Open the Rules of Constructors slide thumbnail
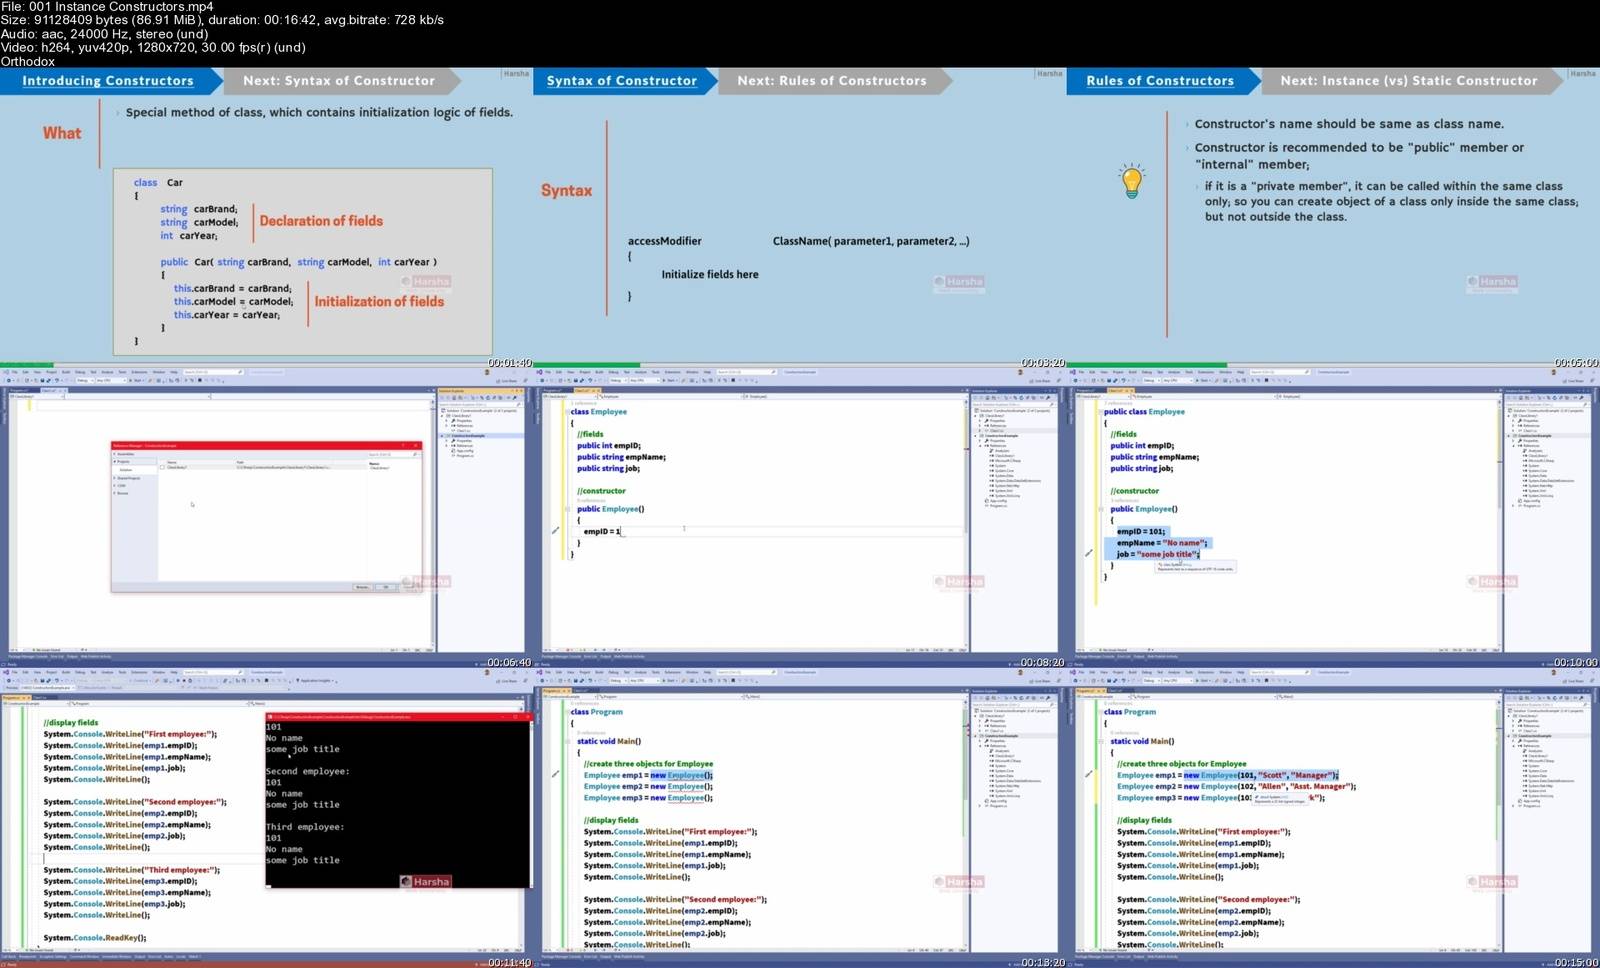Image resolution: width=1600 pixels, height=968 pixels. pos(1333,218)
